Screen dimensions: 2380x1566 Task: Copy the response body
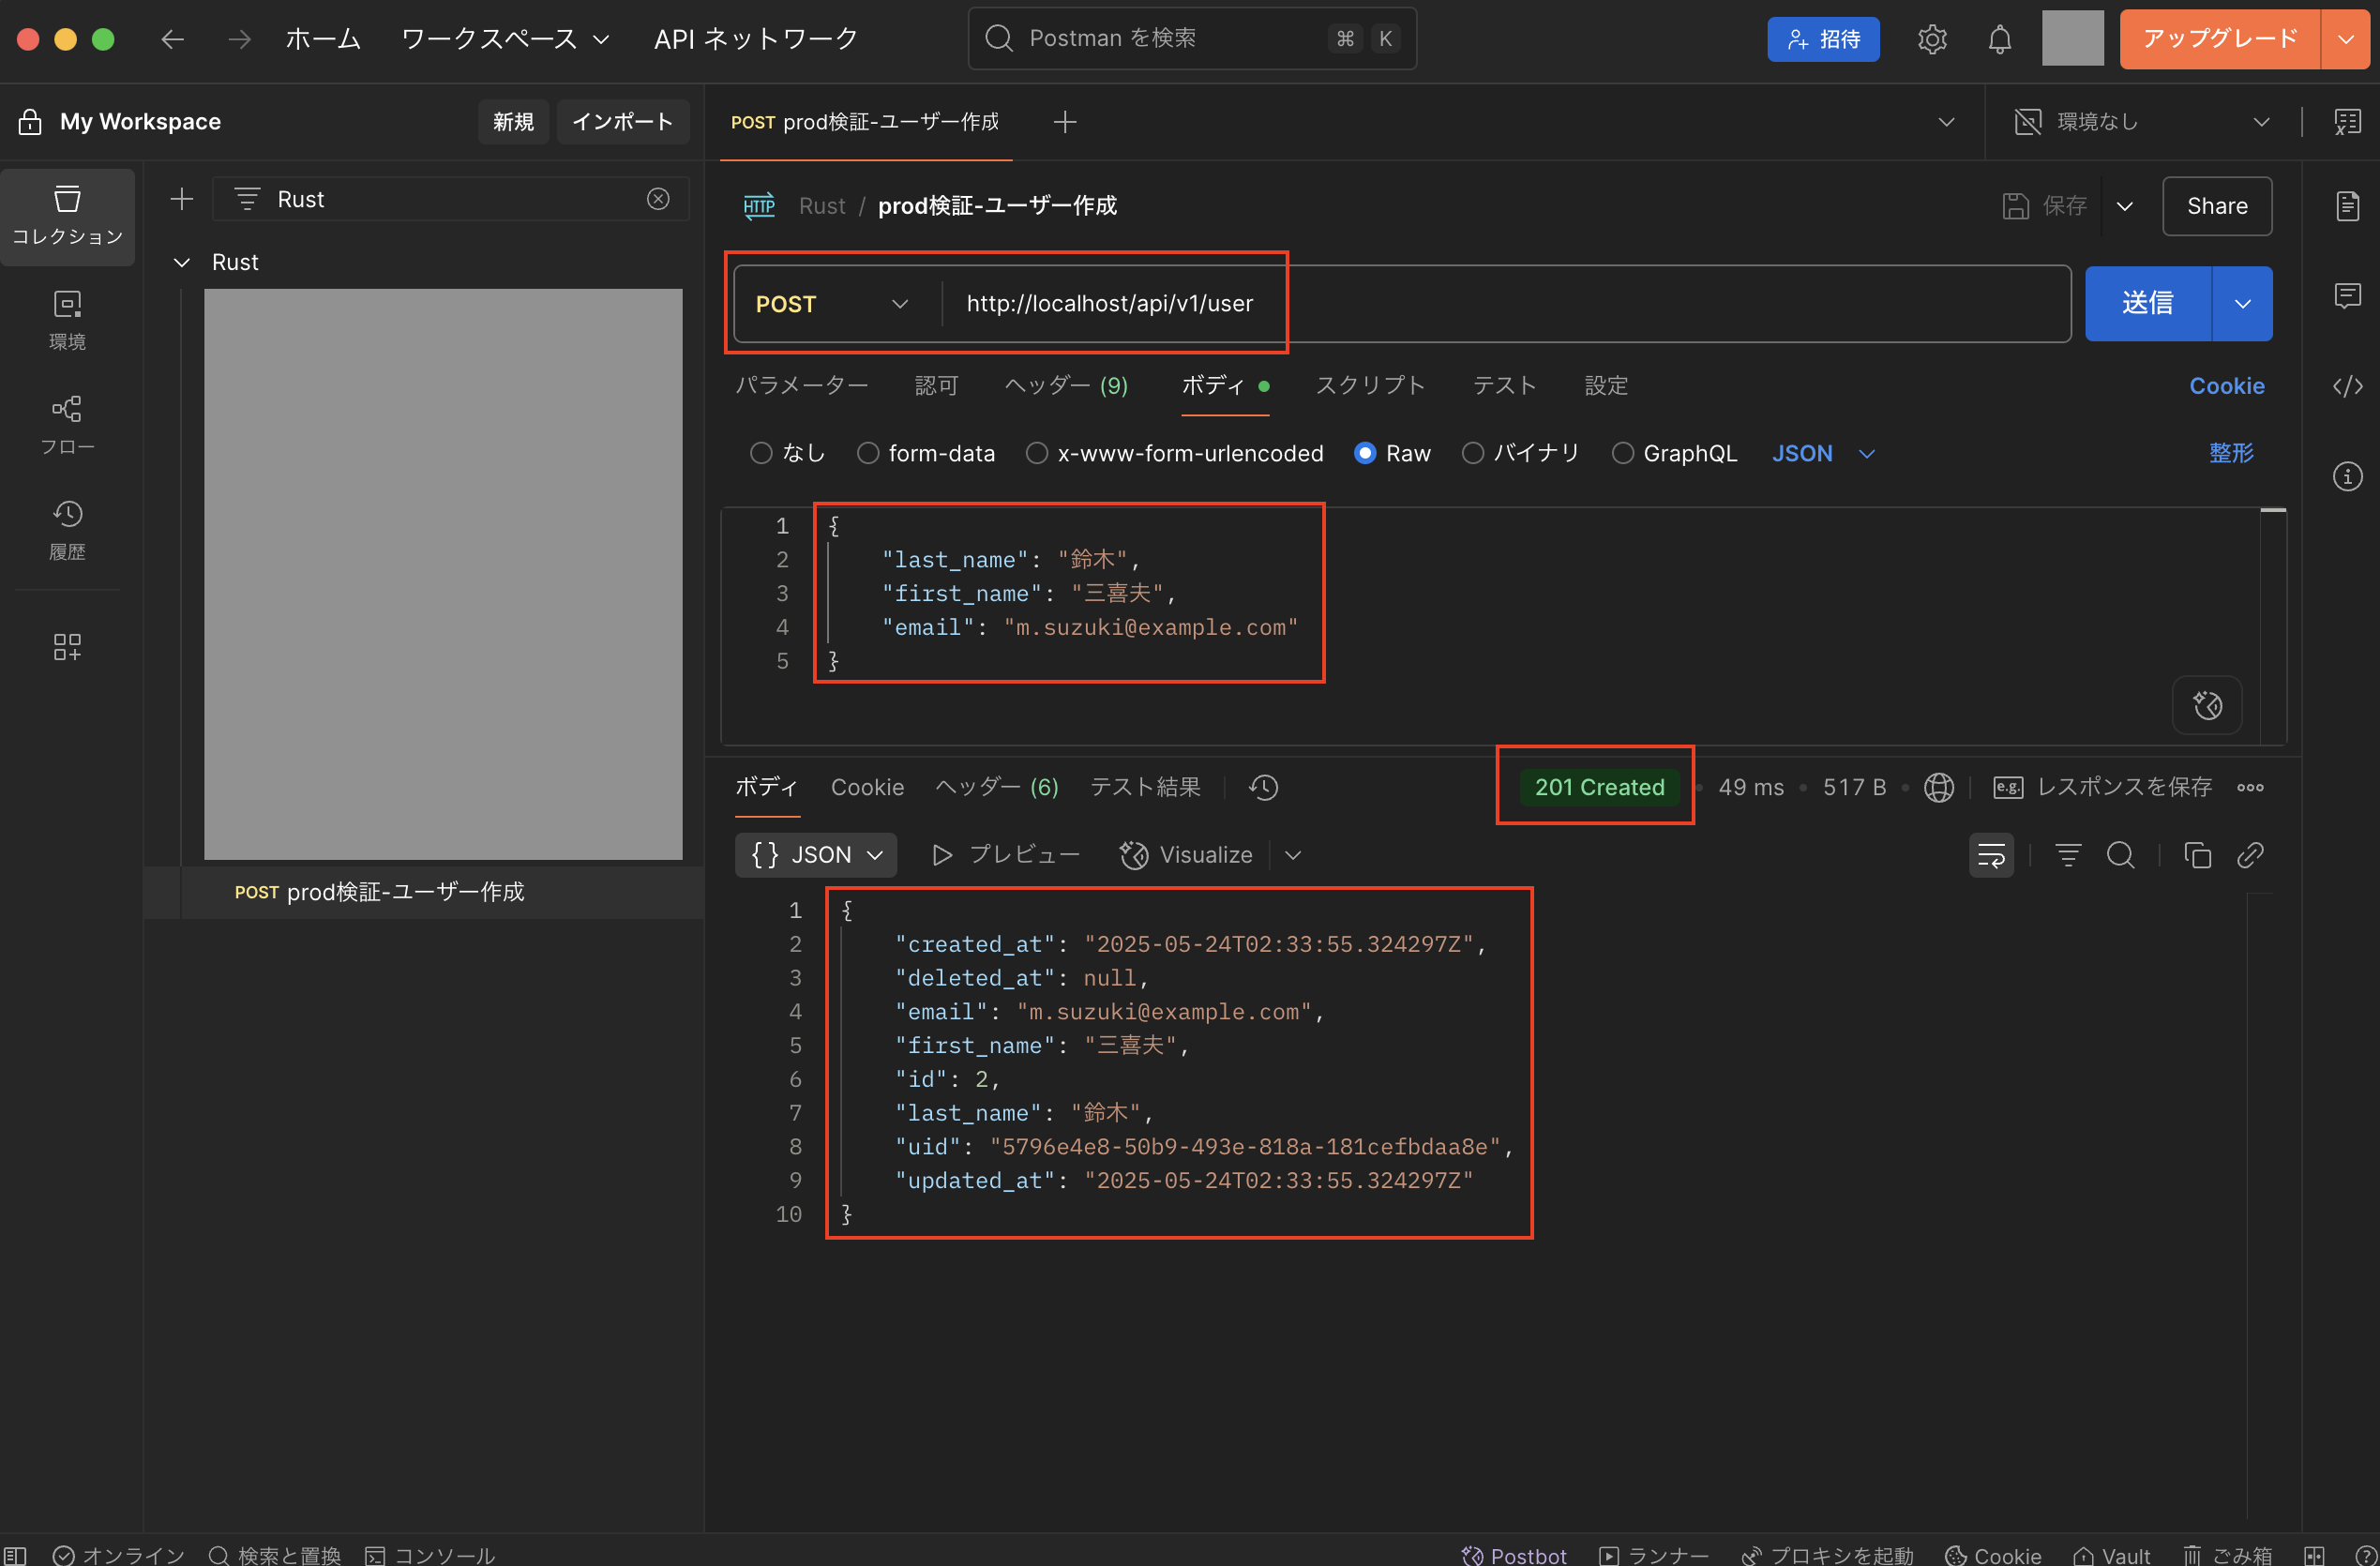pyautogui.click(x=2197, y=855)
